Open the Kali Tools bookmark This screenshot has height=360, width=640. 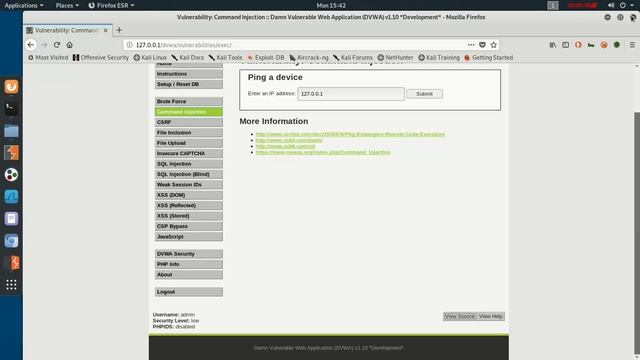tap(225, 58)
